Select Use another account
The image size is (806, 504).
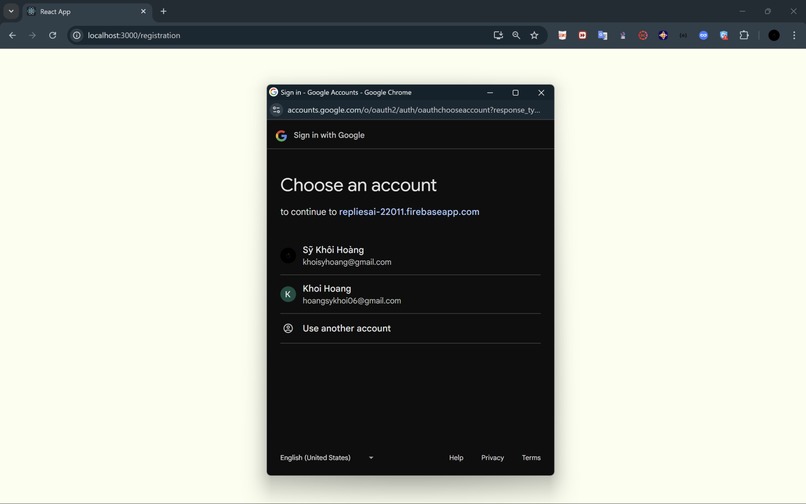[x=410, y=329]
